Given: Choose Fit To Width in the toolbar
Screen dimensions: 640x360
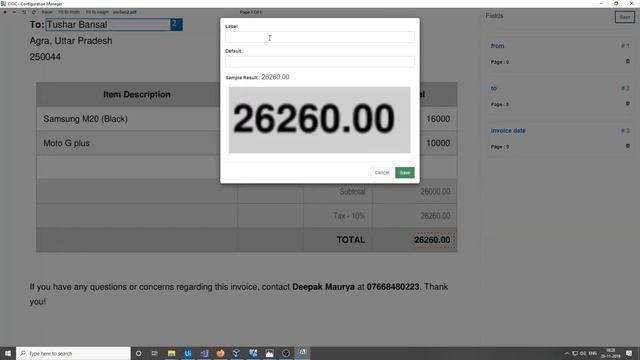Looking at the screenshot, I should point(69,12).
